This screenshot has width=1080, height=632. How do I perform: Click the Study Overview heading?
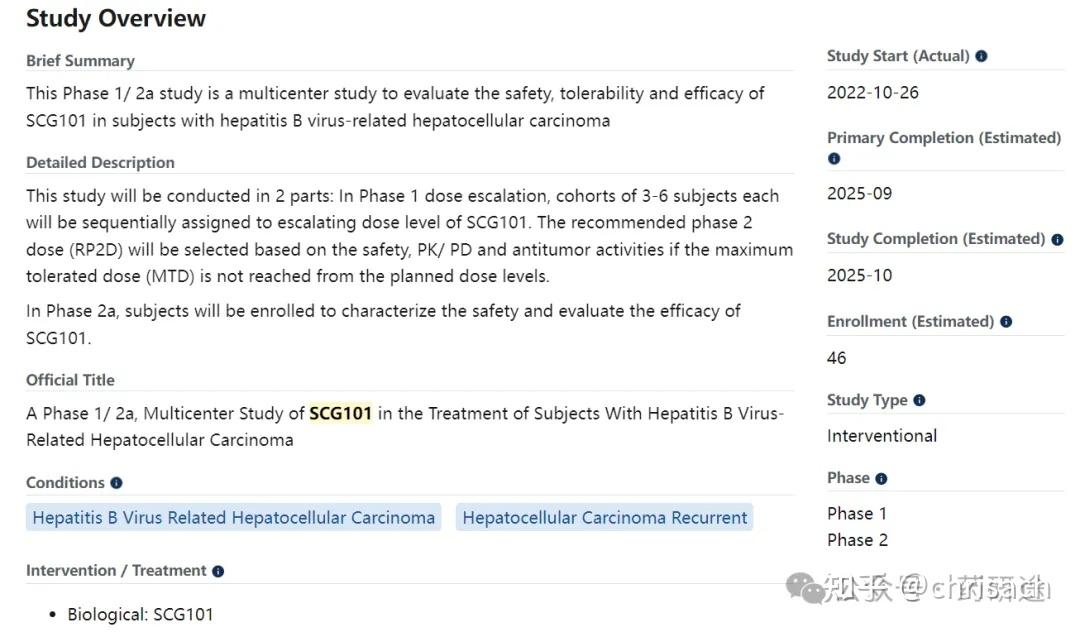click(116, 18)
